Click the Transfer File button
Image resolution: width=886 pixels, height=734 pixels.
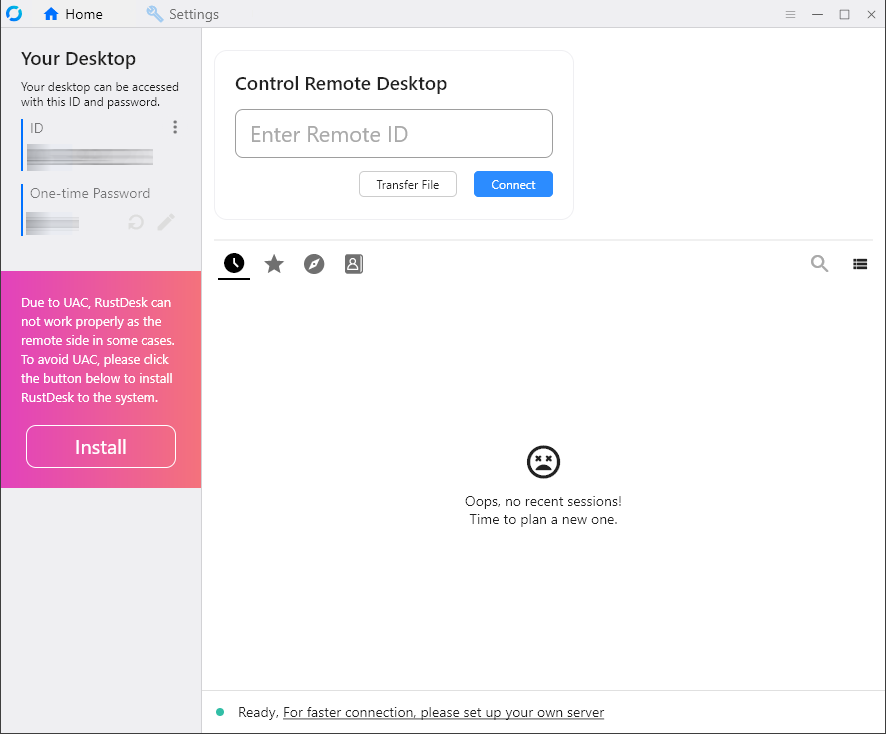click(x=407, y=184)
